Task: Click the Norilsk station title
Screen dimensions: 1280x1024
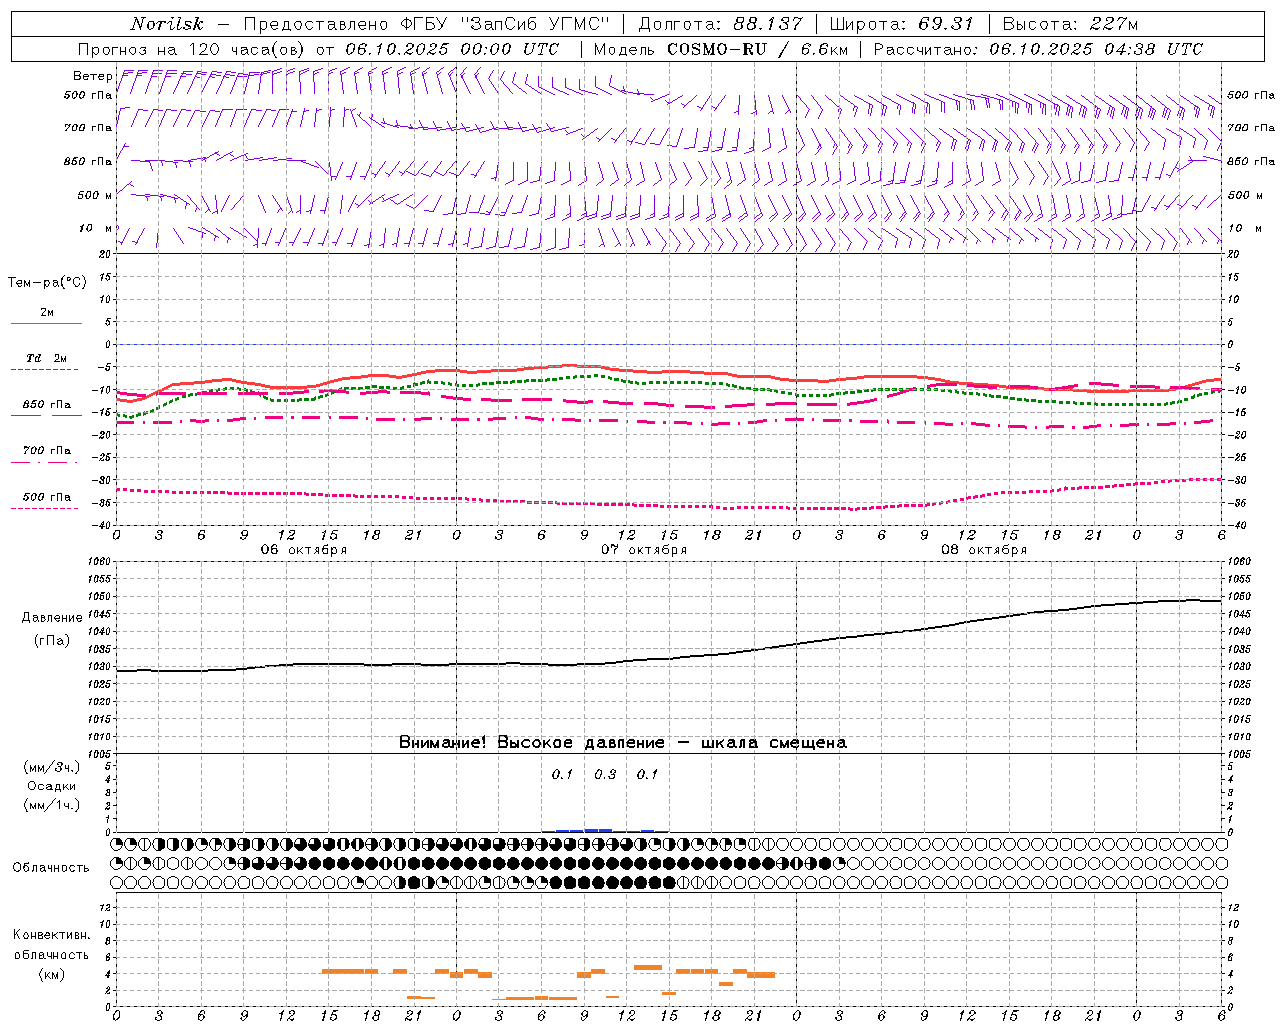Action: (167, 24)
